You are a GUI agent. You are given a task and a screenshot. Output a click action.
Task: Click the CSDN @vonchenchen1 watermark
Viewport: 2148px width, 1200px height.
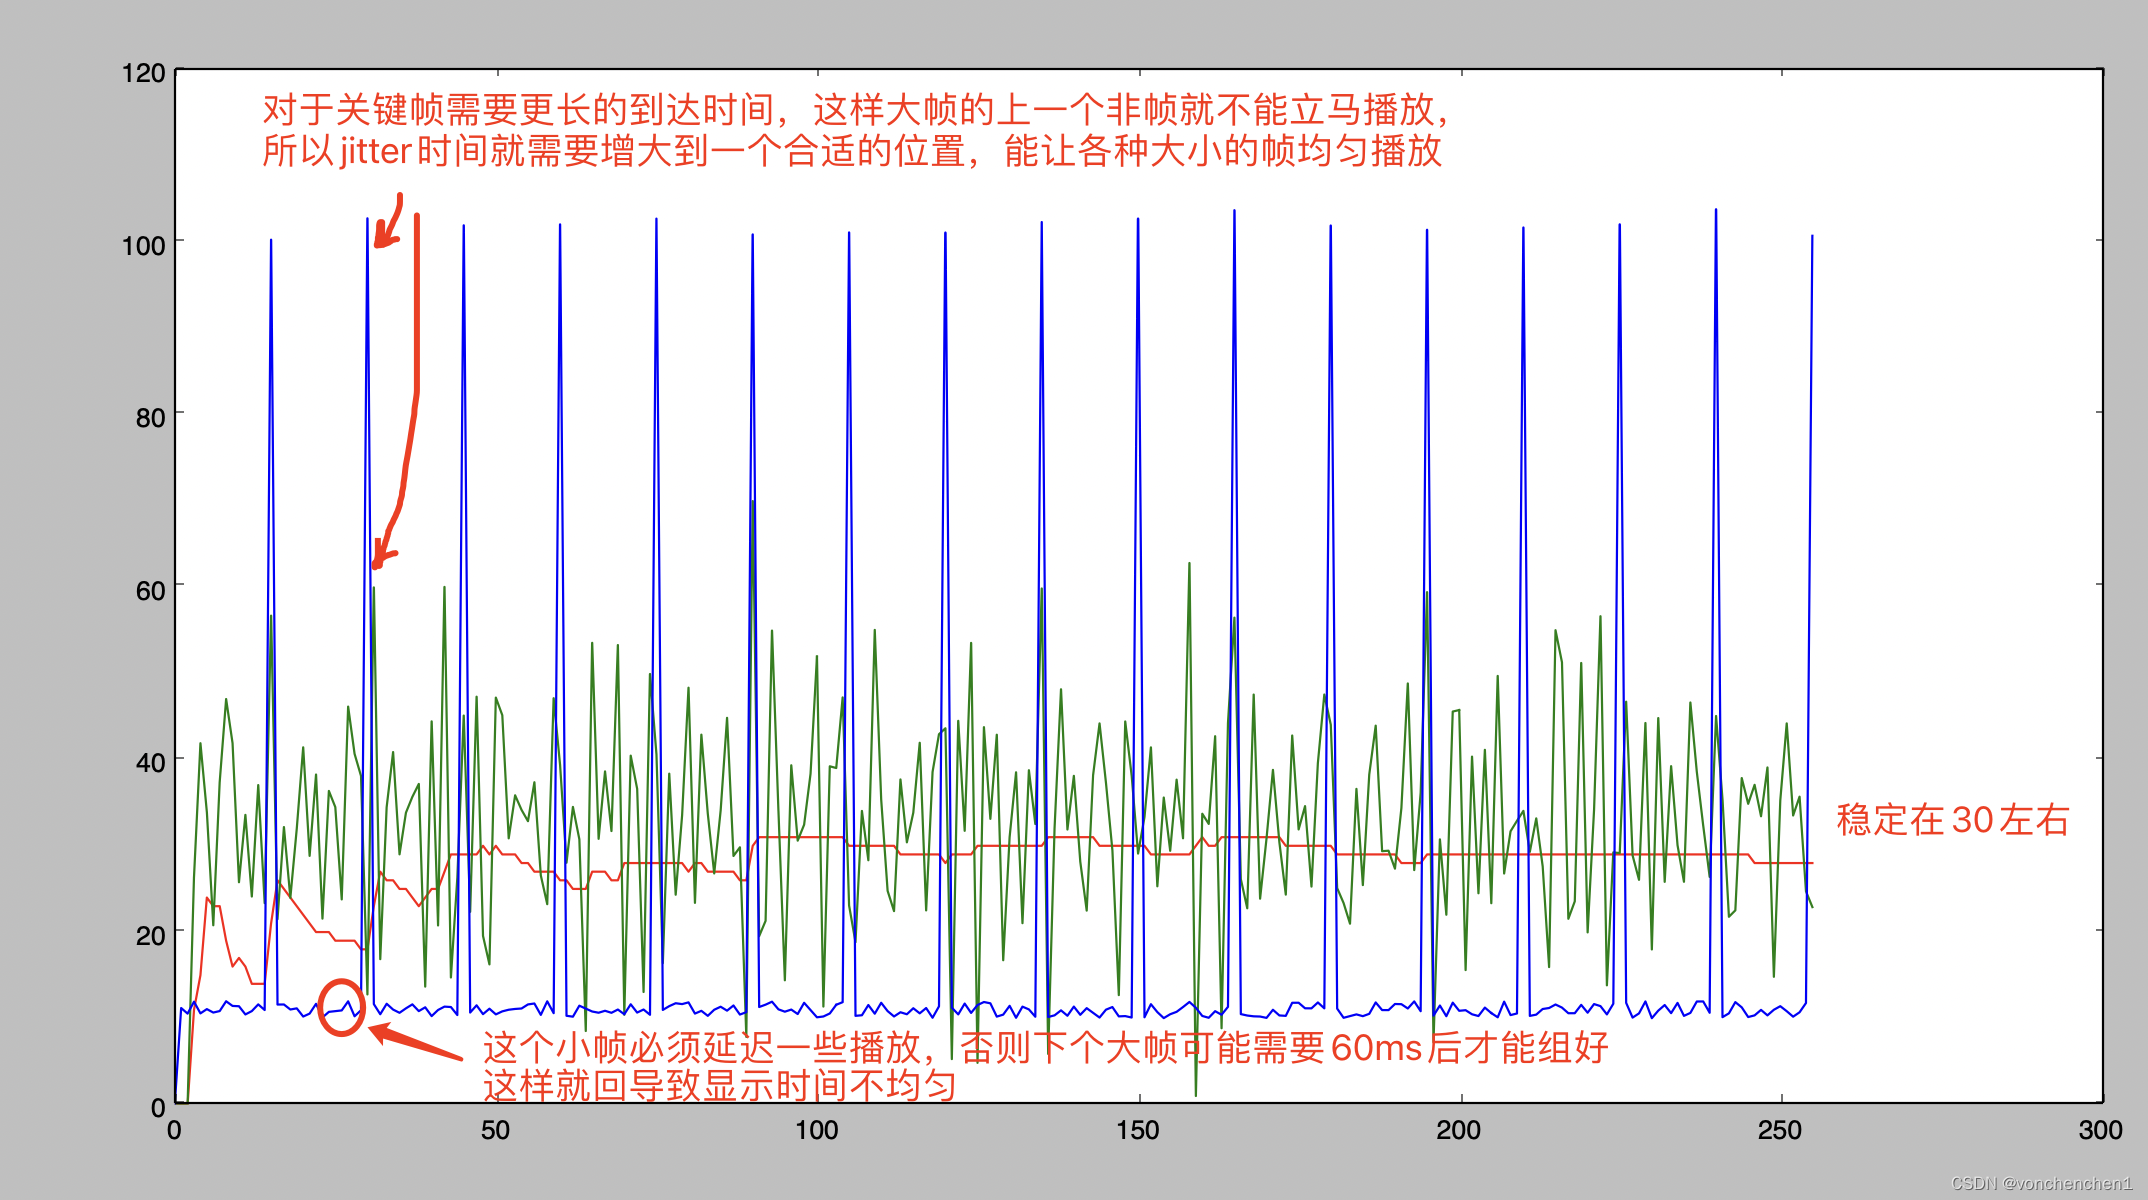tap(2041, 1183)
